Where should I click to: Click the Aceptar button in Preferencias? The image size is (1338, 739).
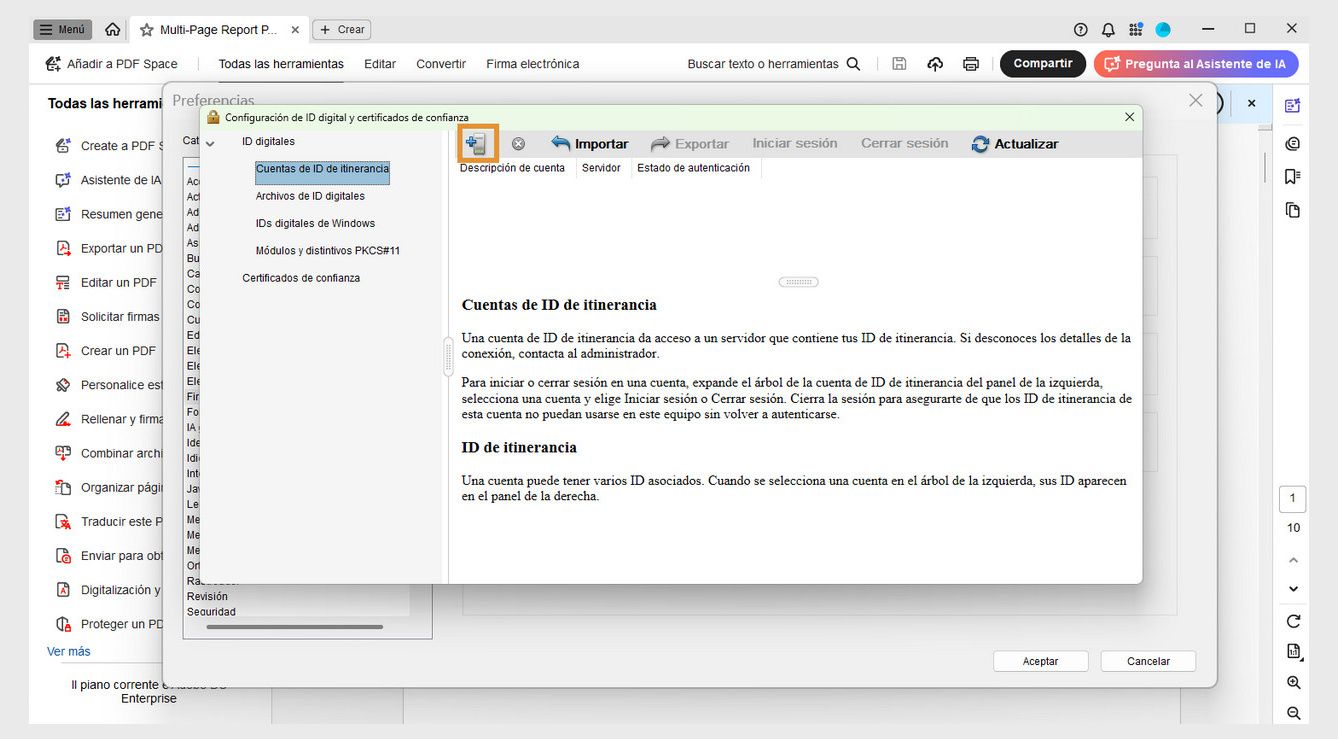coord(1040,660)
